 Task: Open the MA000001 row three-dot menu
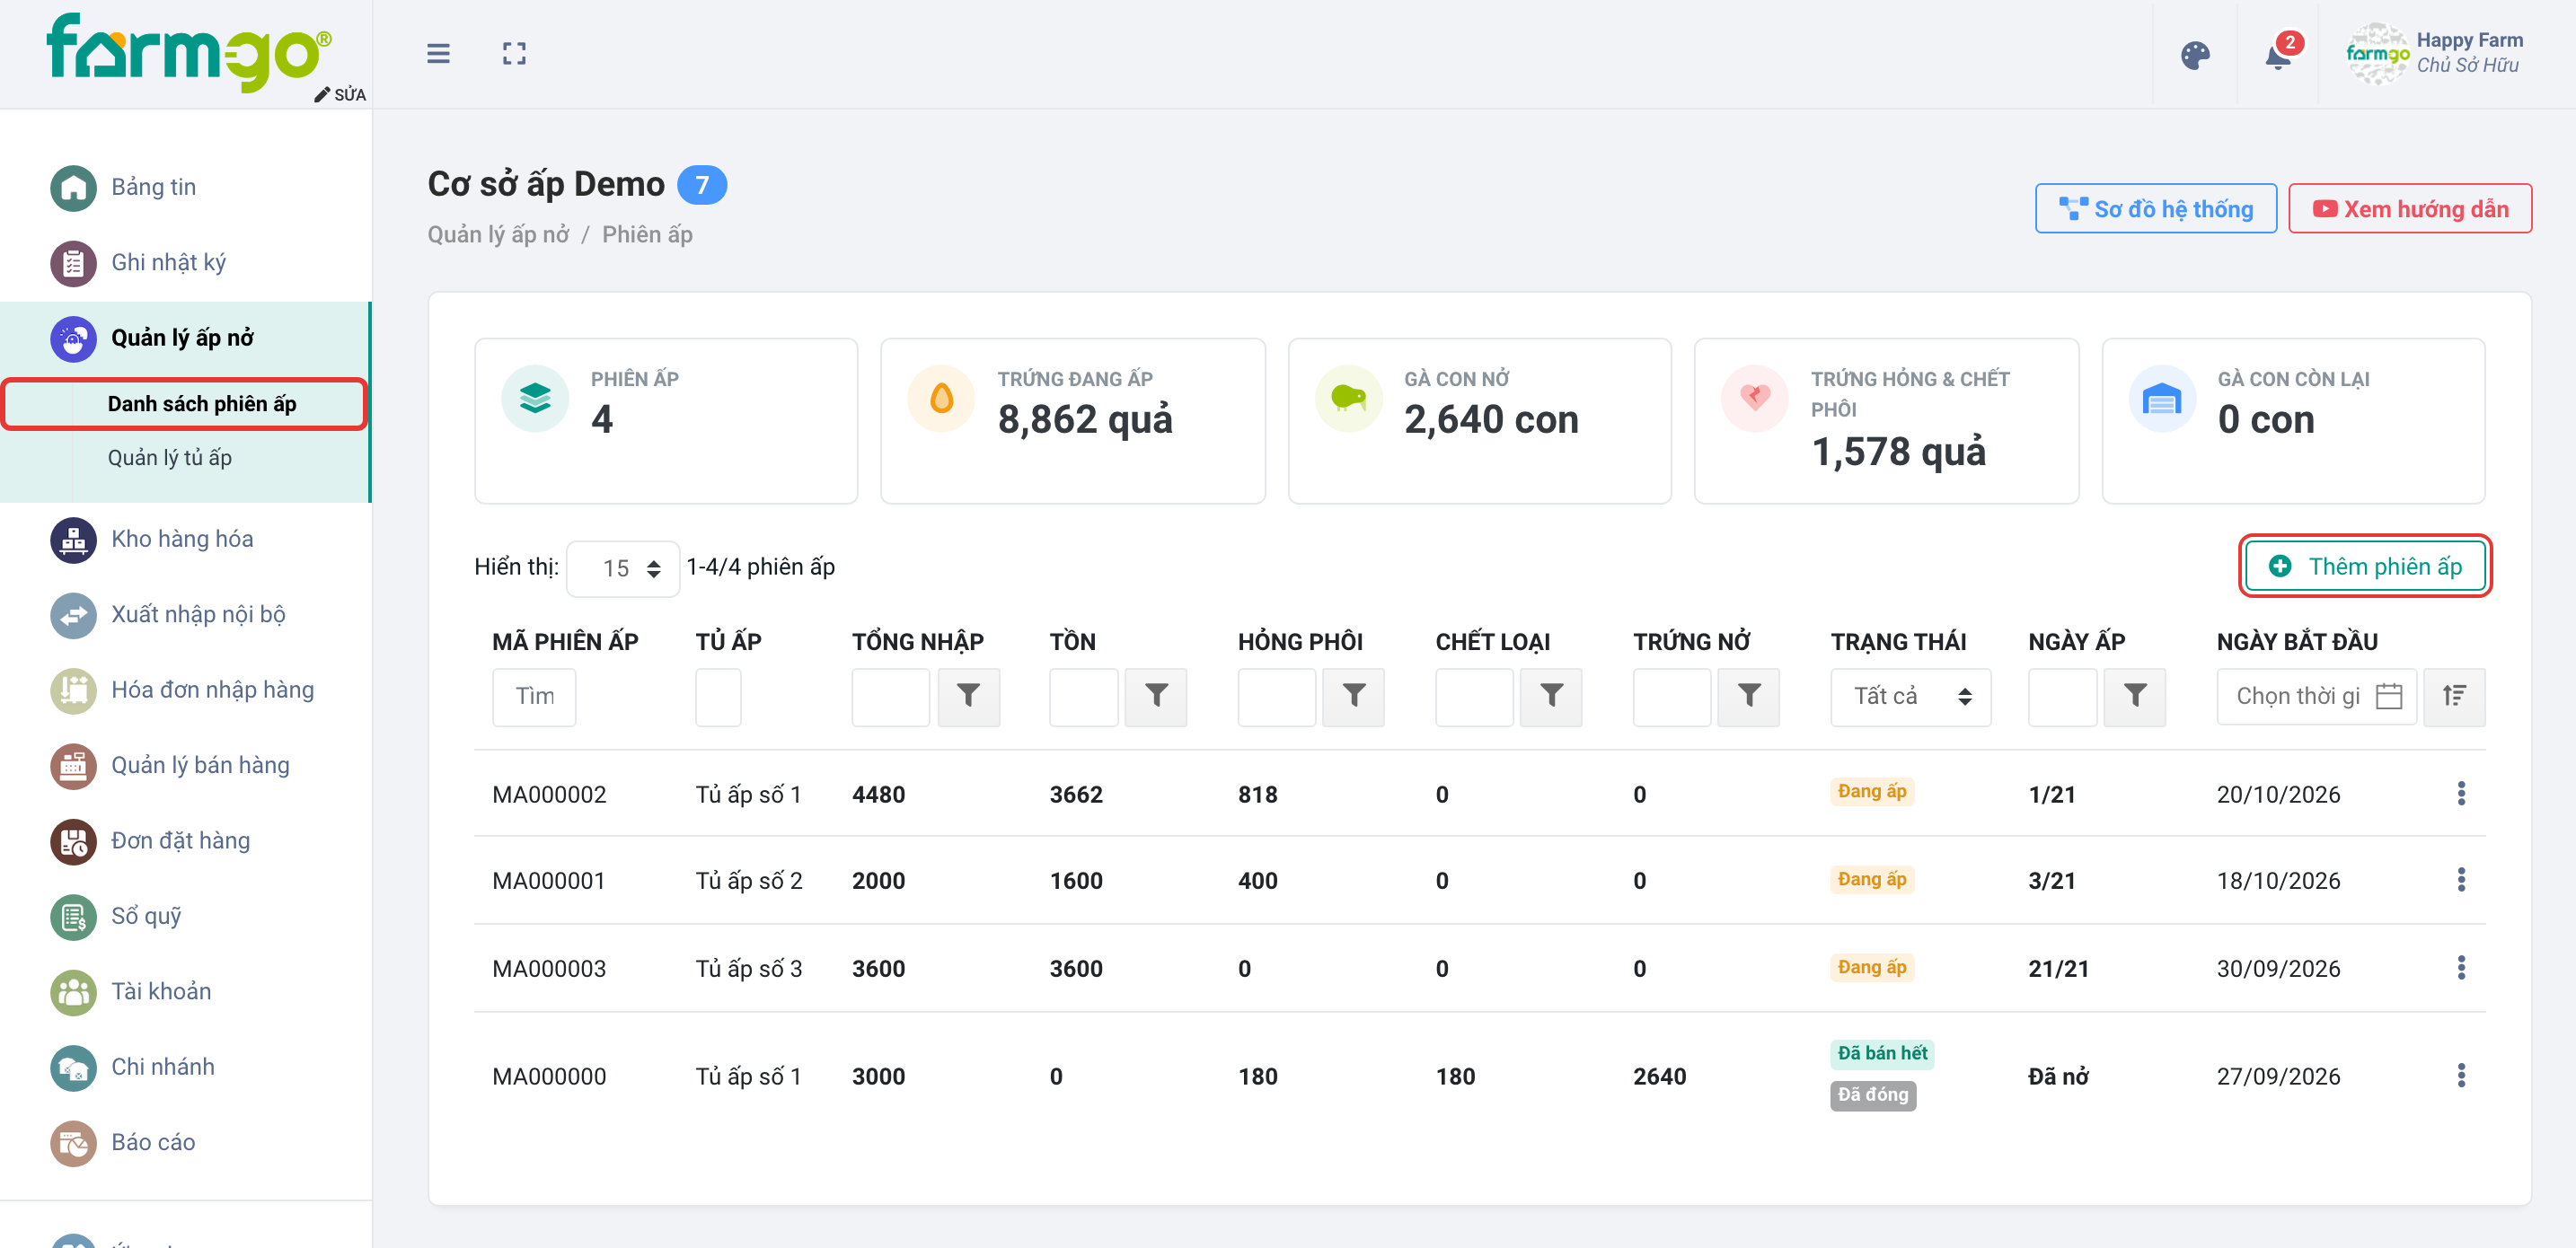click(2461, 880)
